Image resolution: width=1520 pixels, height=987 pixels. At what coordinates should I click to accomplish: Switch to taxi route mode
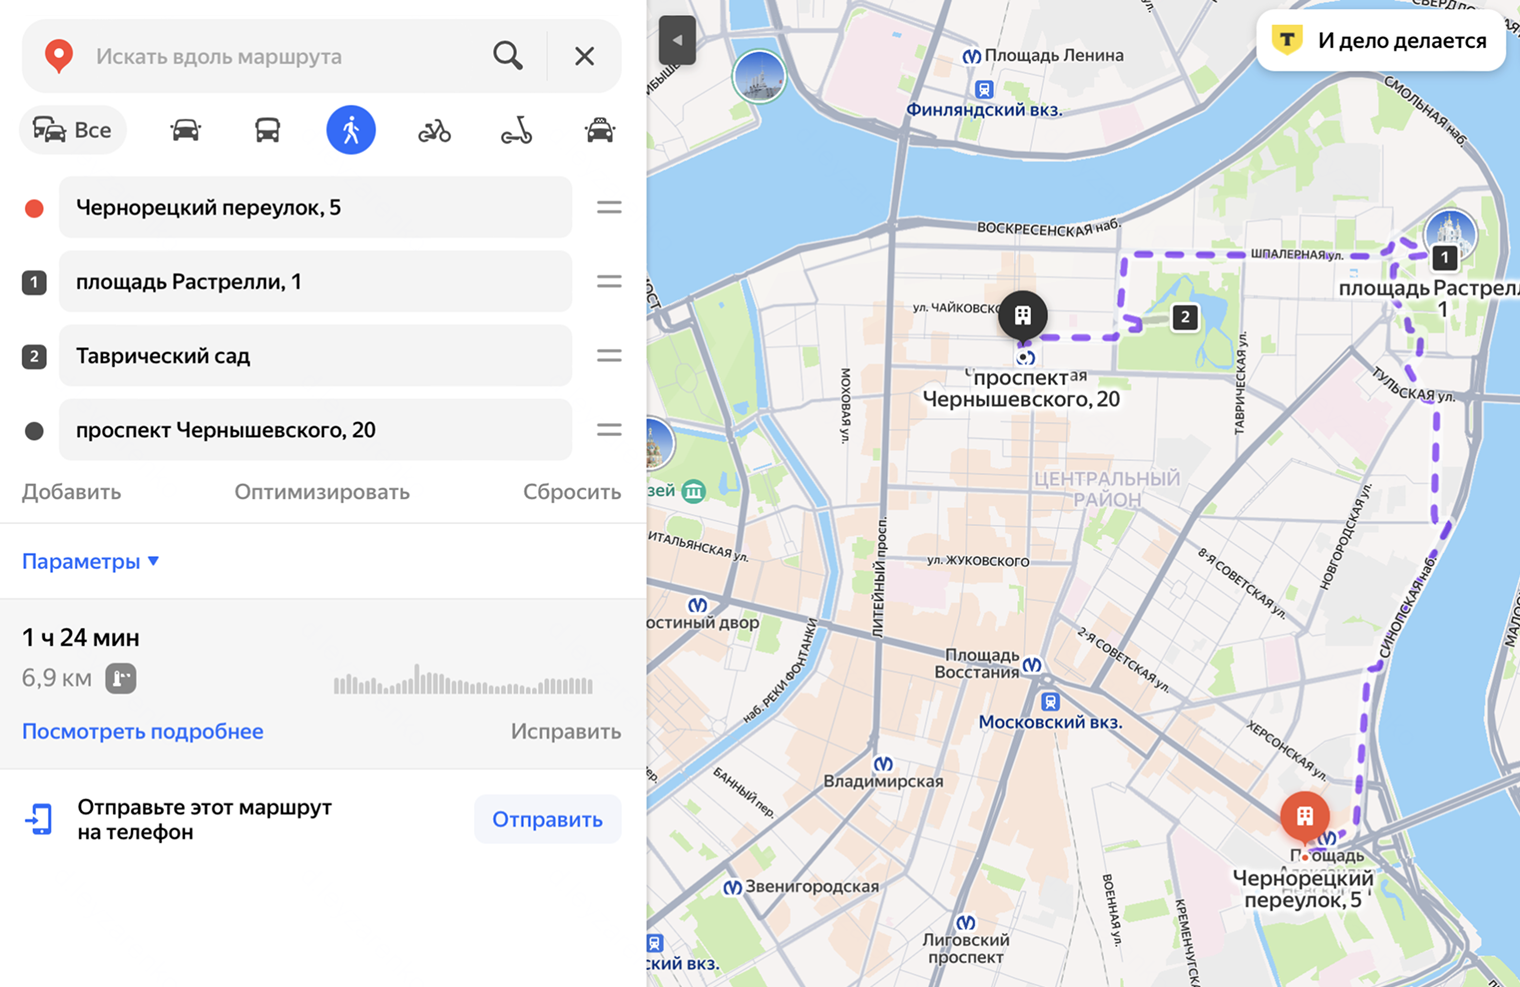click(x=600, y=130)
